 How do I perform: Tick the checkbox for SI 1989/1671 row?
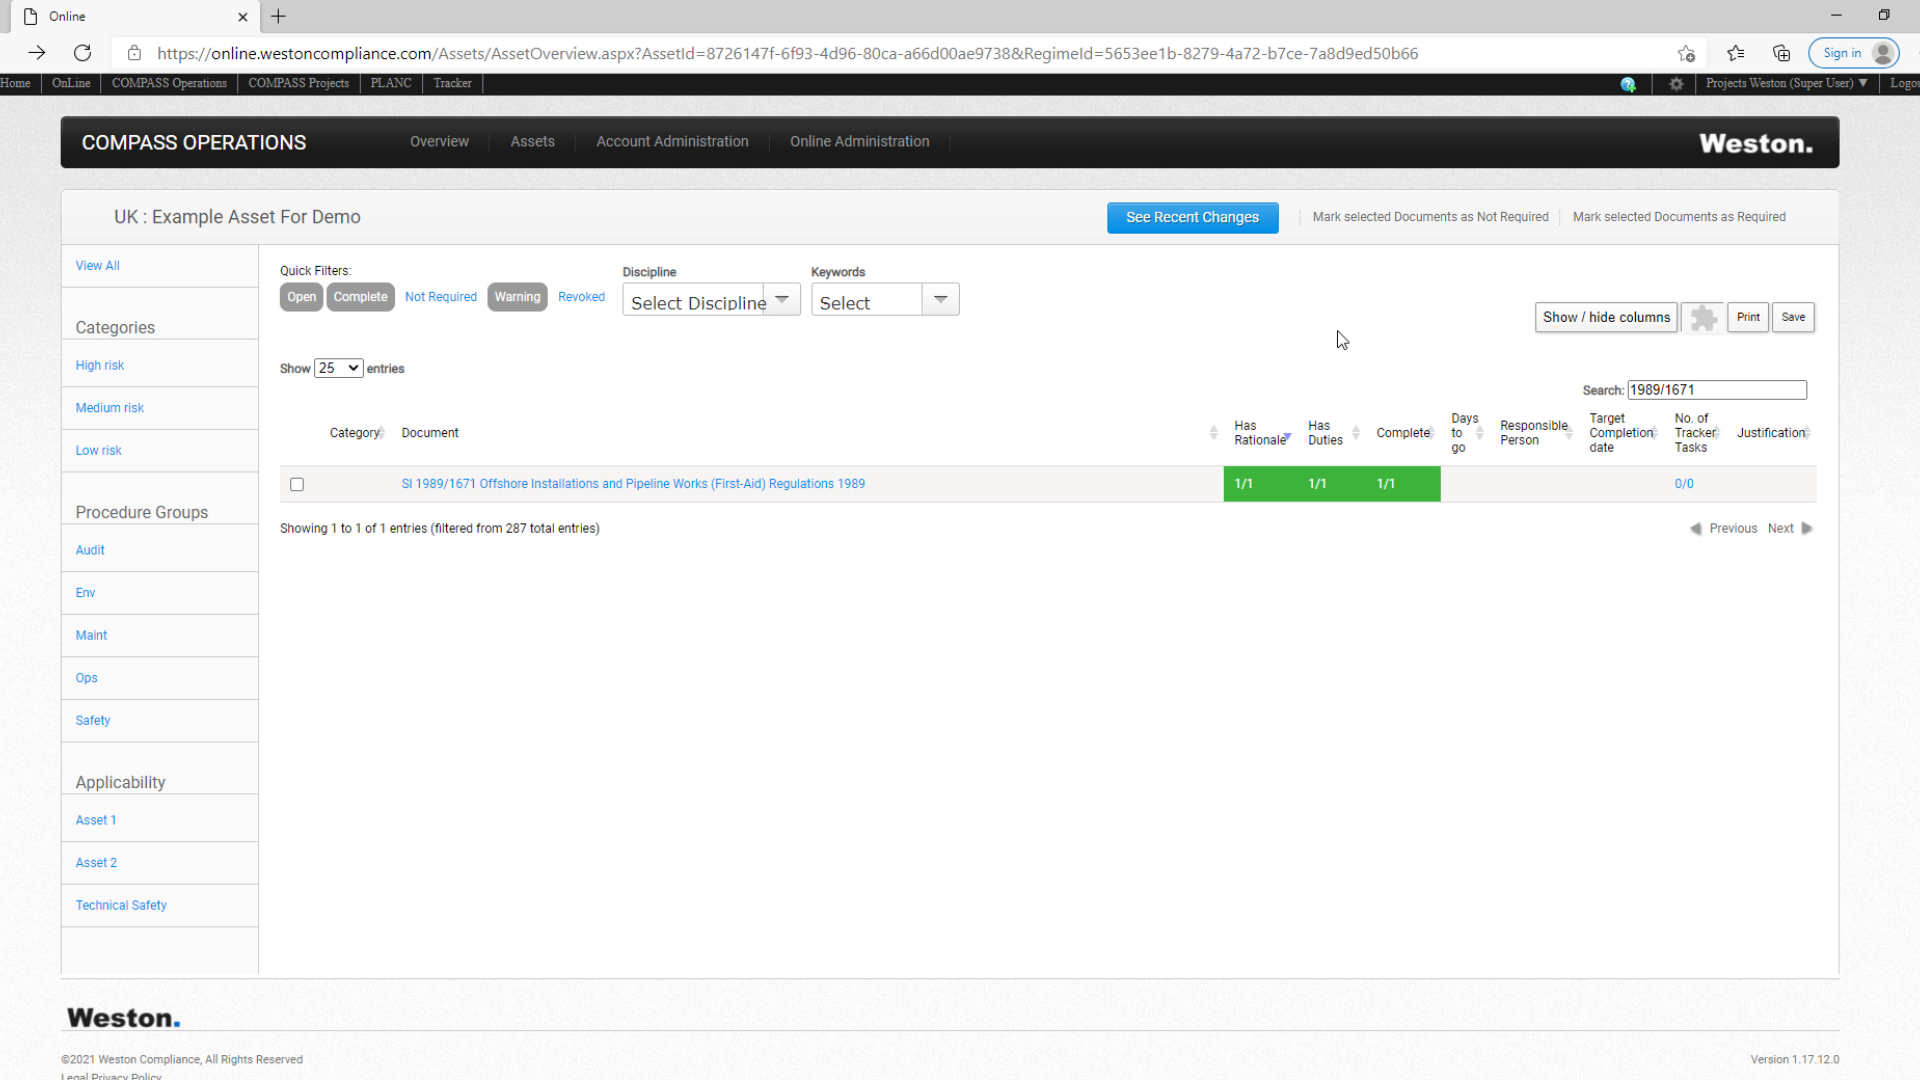[297, 485]
